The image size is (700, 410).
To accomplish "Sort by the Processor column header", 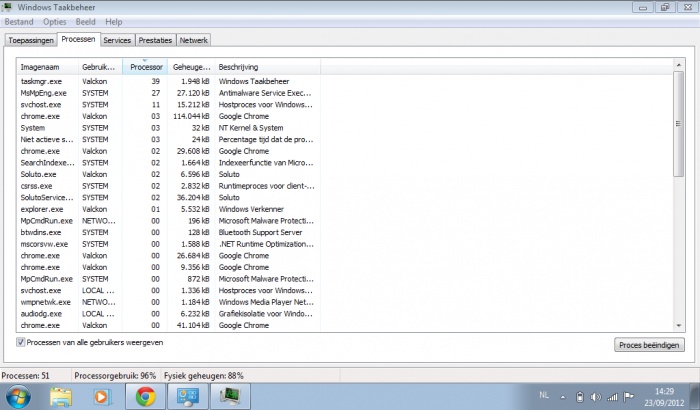I will tap(145, 67).
